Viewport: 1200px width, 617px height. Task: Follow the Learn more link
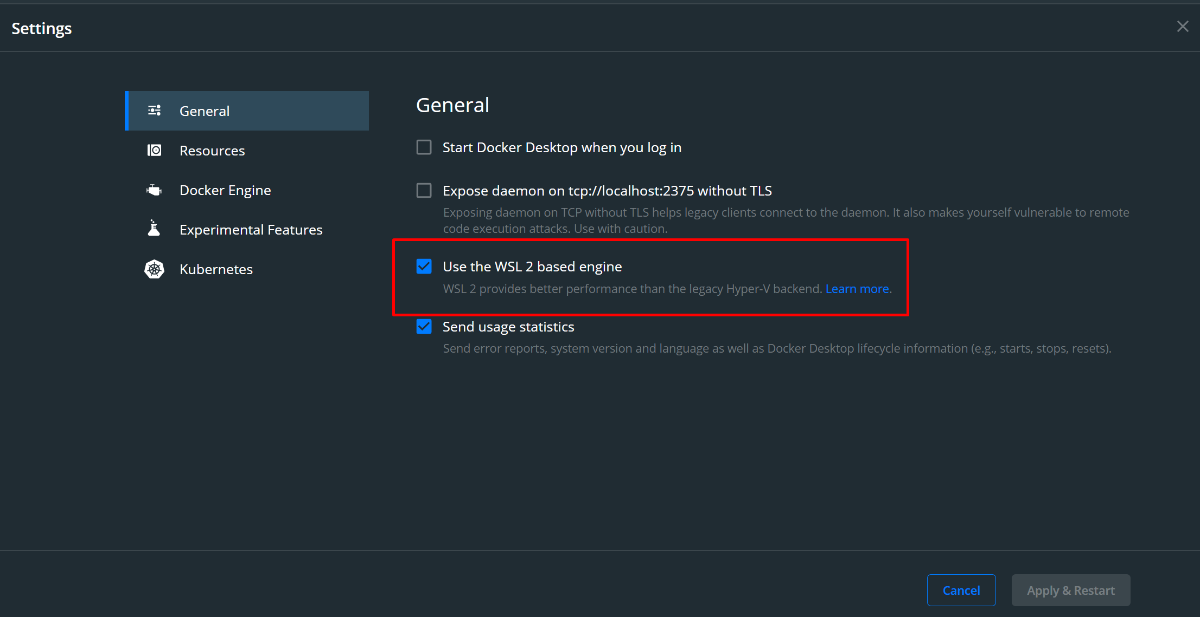pyautogui.click(x=858, y=289)
